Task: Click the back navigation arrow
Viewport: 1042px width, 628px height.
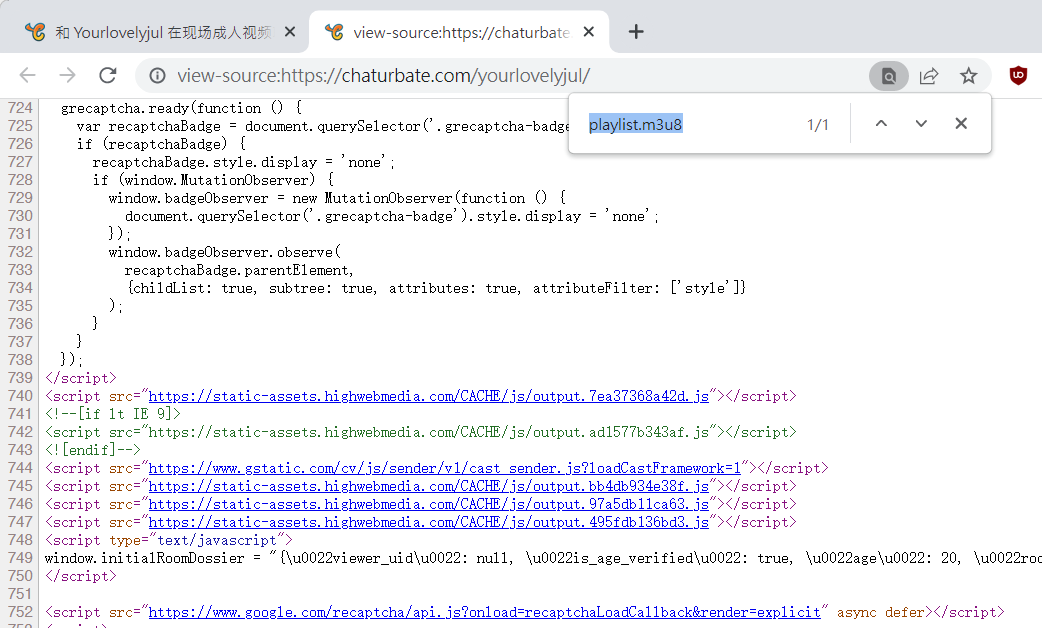Action: click(27, 75)
